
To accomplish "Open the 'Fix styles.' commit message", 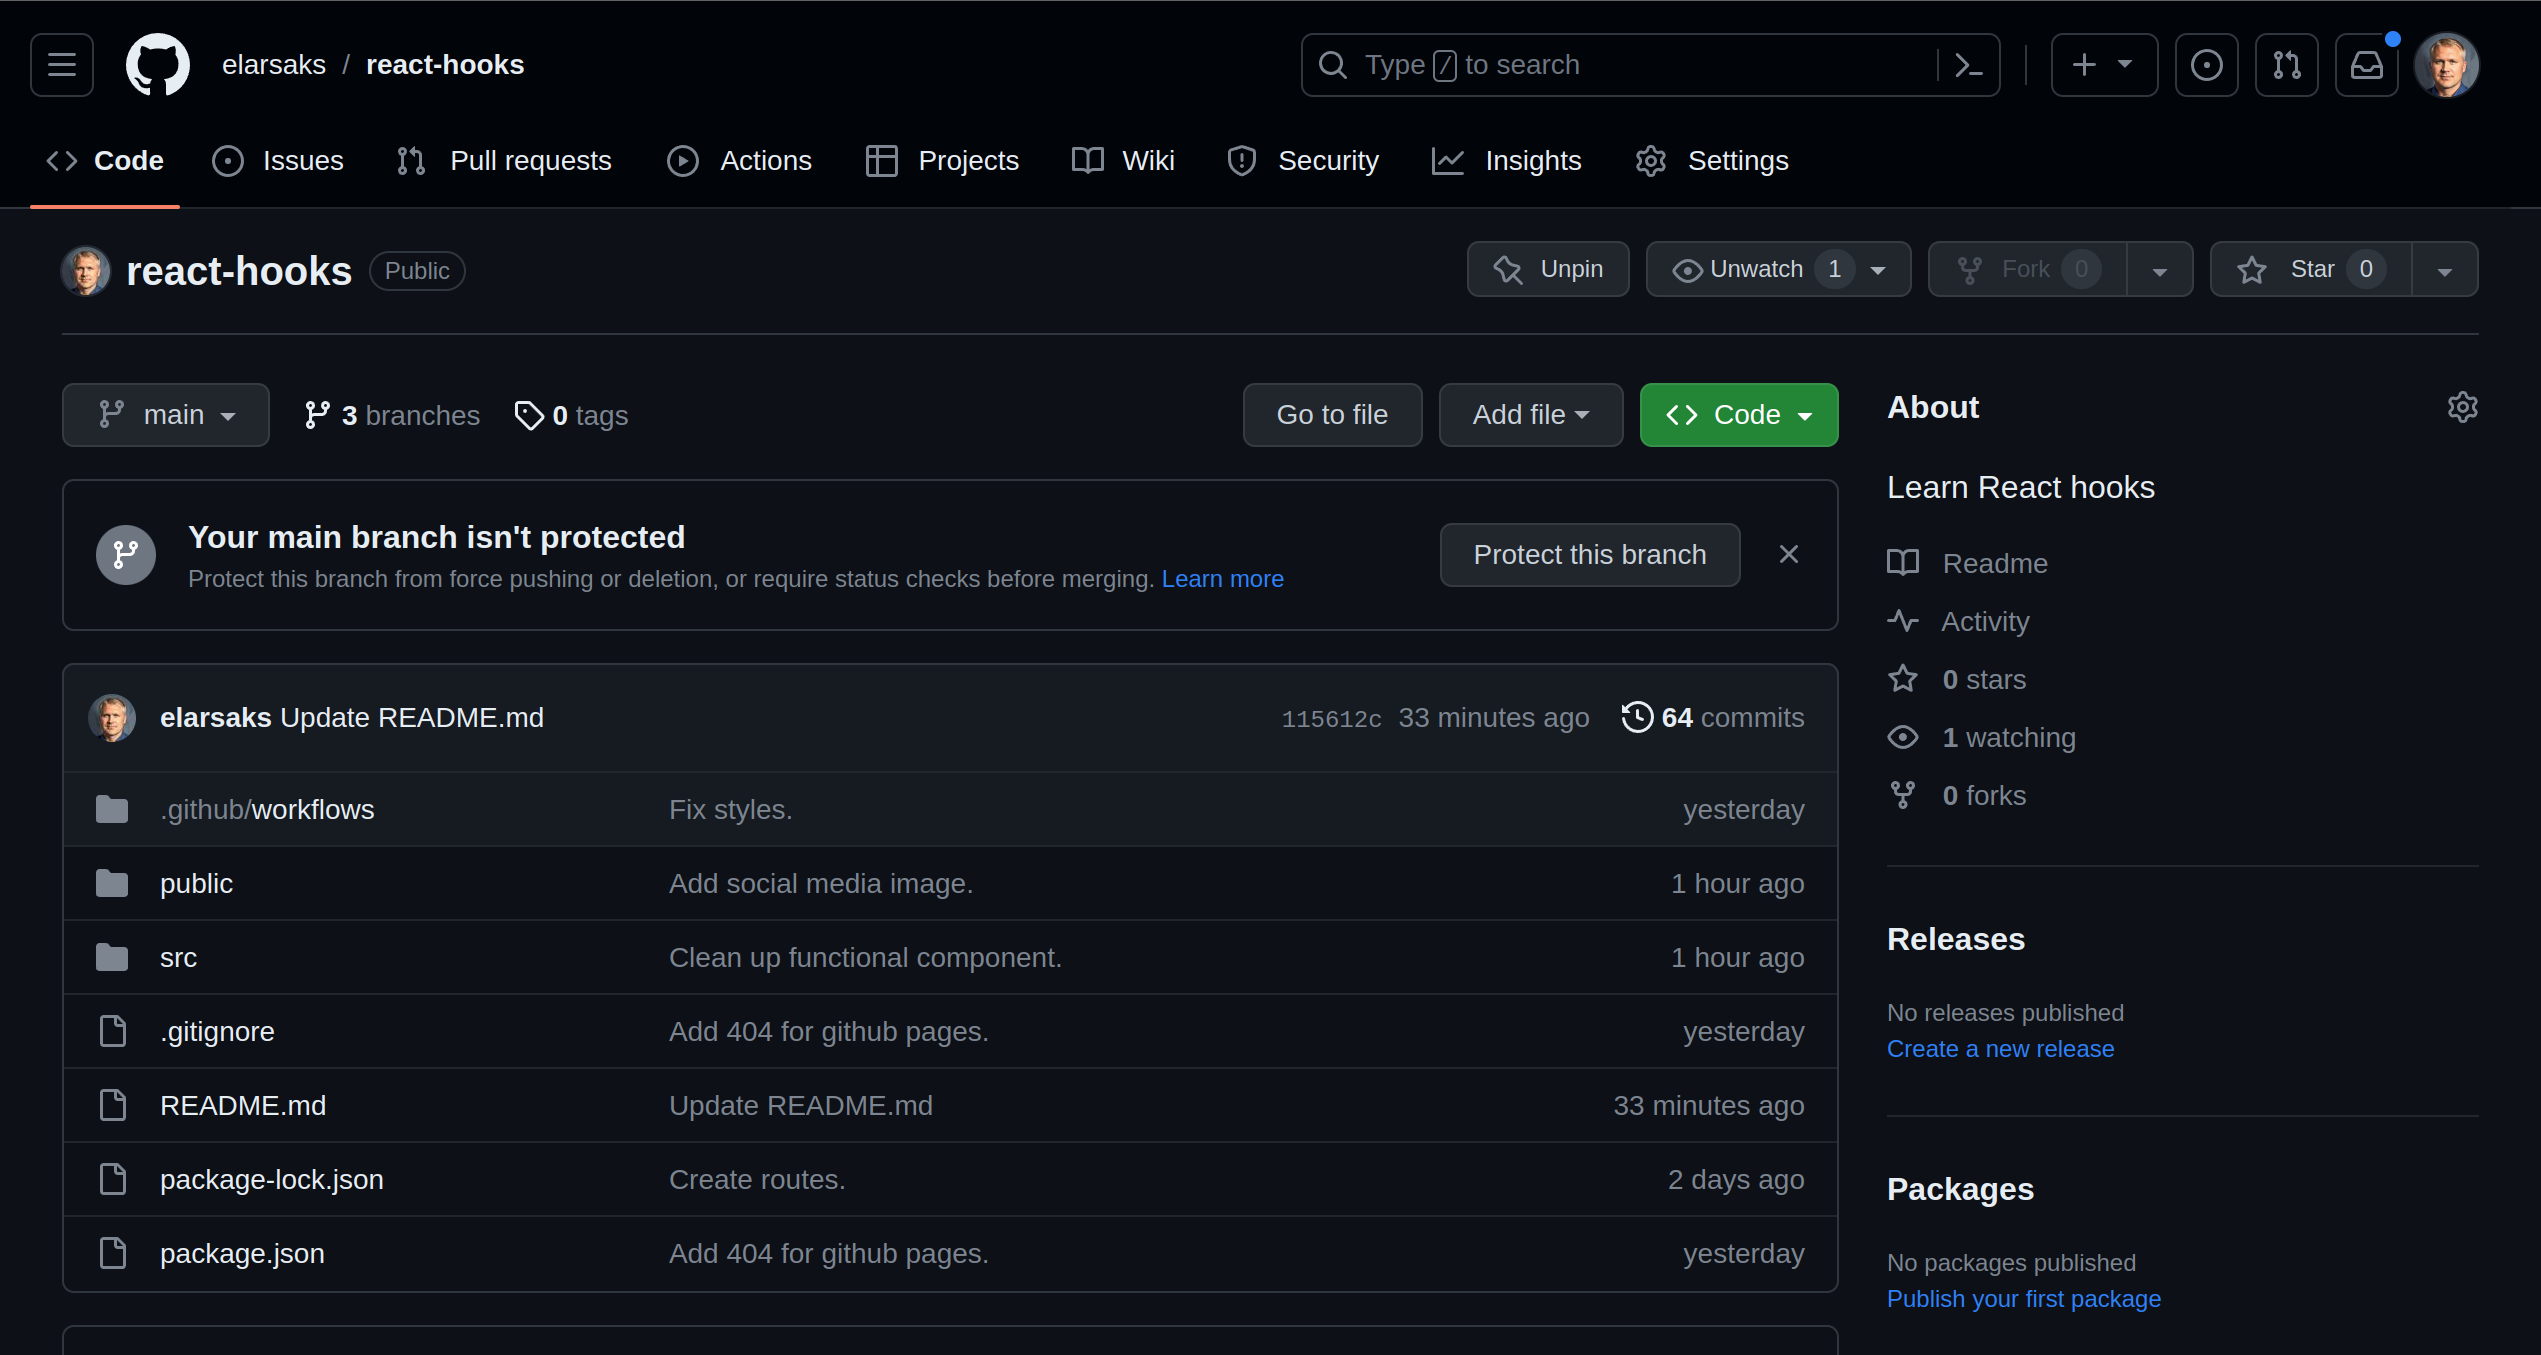I will (x=730, y=809).
